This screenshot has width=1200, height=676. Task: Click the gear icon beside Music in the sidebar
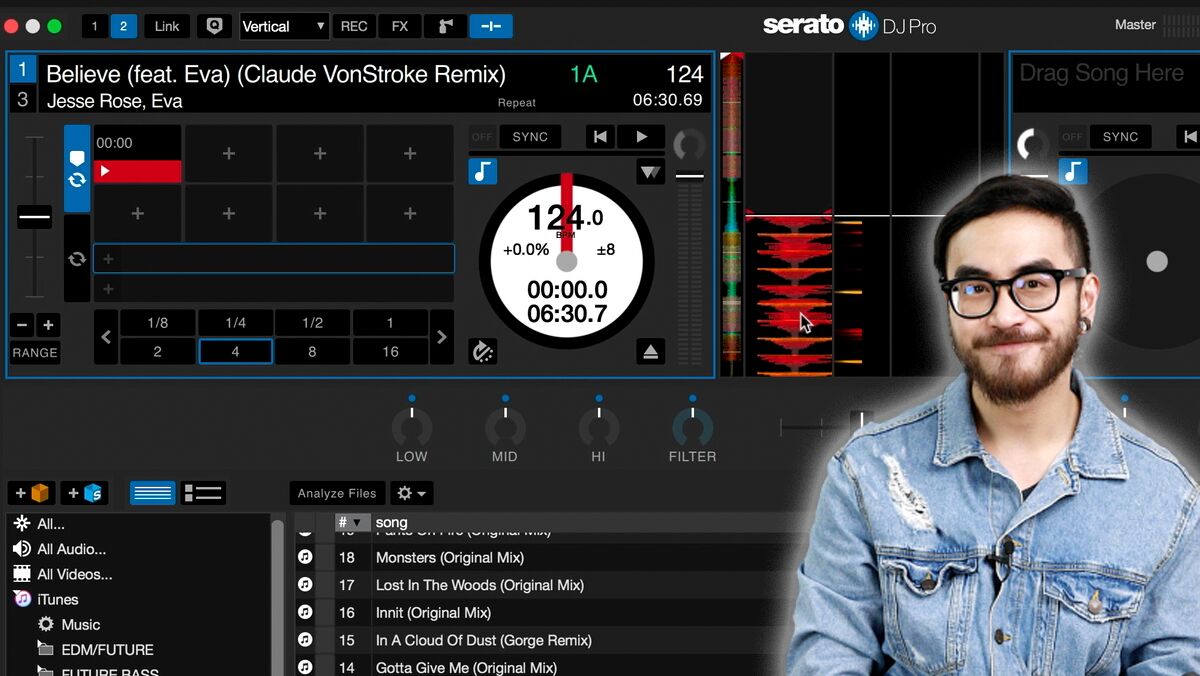[46, 624]
